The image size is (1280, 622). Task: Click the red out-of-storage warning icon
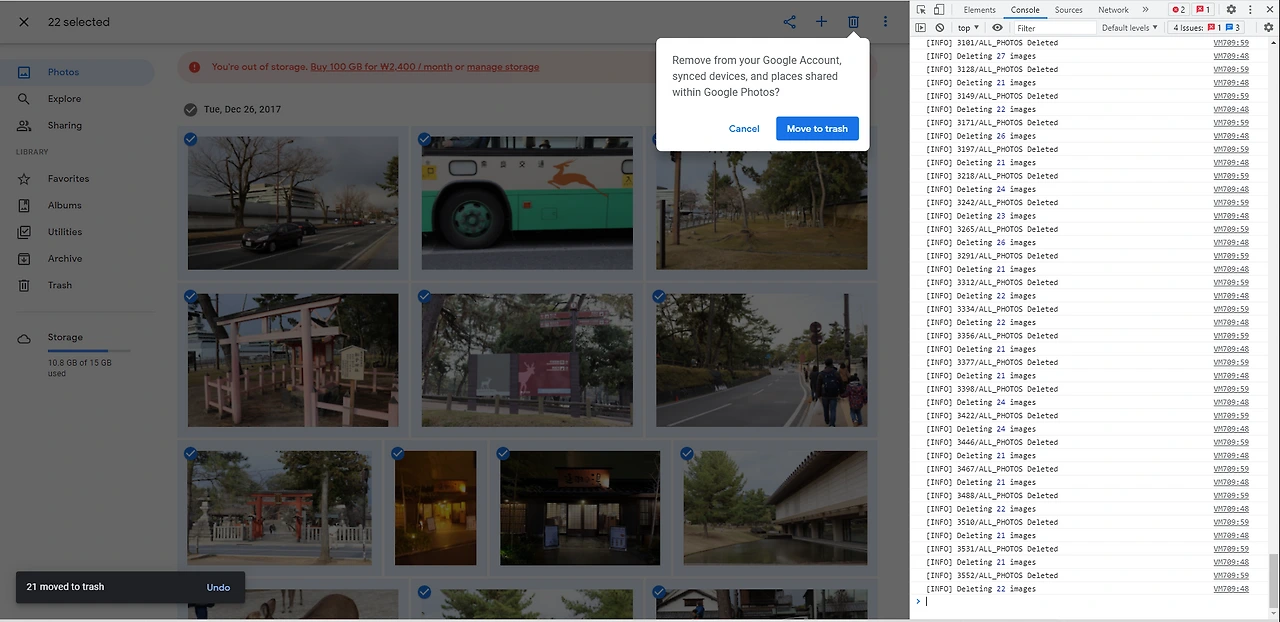coord(194,67)
